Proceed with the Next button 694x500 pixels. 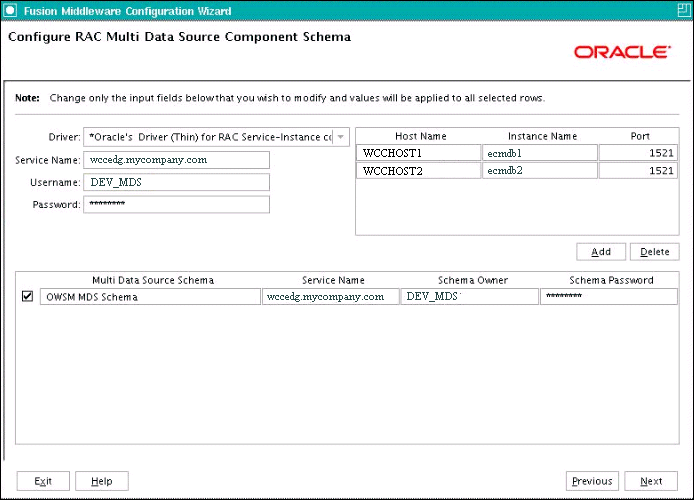[651, 481]
